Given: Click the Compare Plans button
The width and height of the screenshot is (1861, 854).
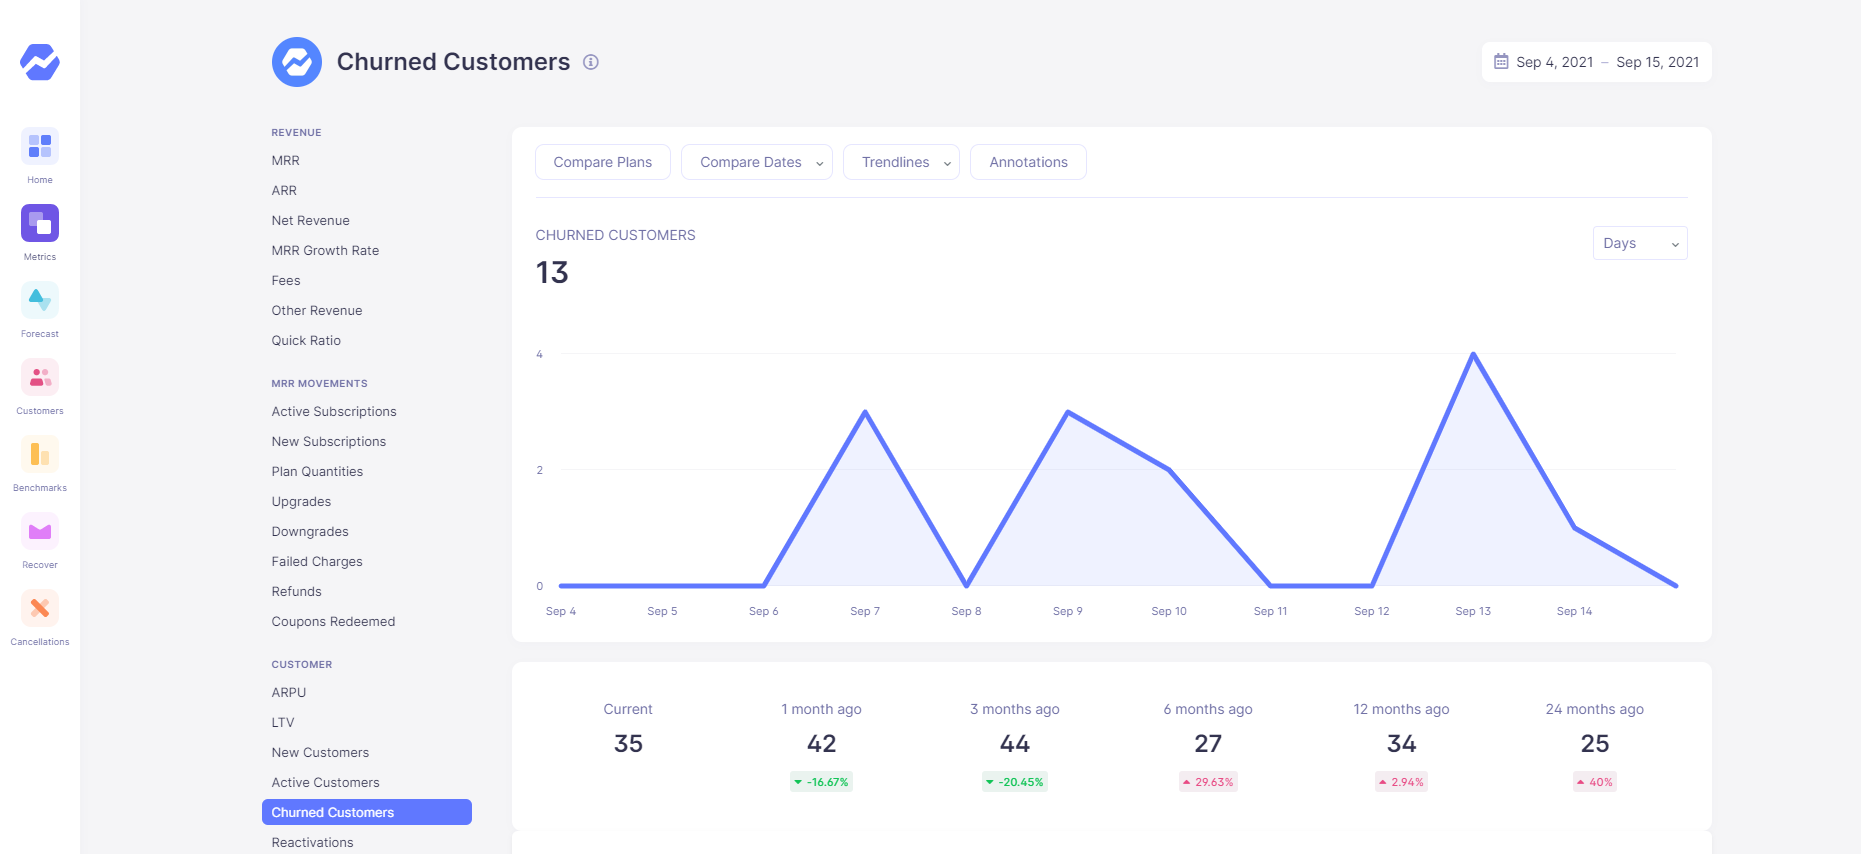Looking at the screenshot, I should [x=602, y=162].
